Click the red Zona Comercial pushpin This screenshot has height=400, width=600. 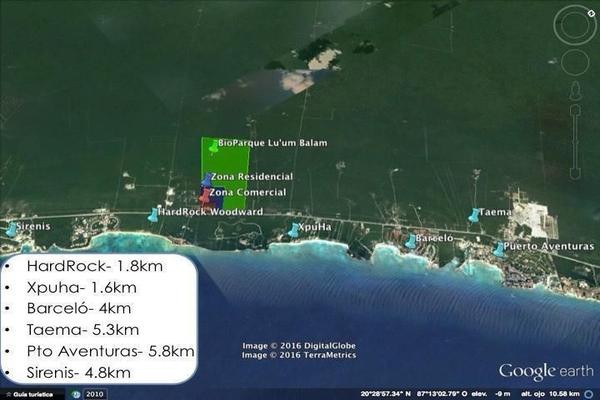[x=205, y=192]
